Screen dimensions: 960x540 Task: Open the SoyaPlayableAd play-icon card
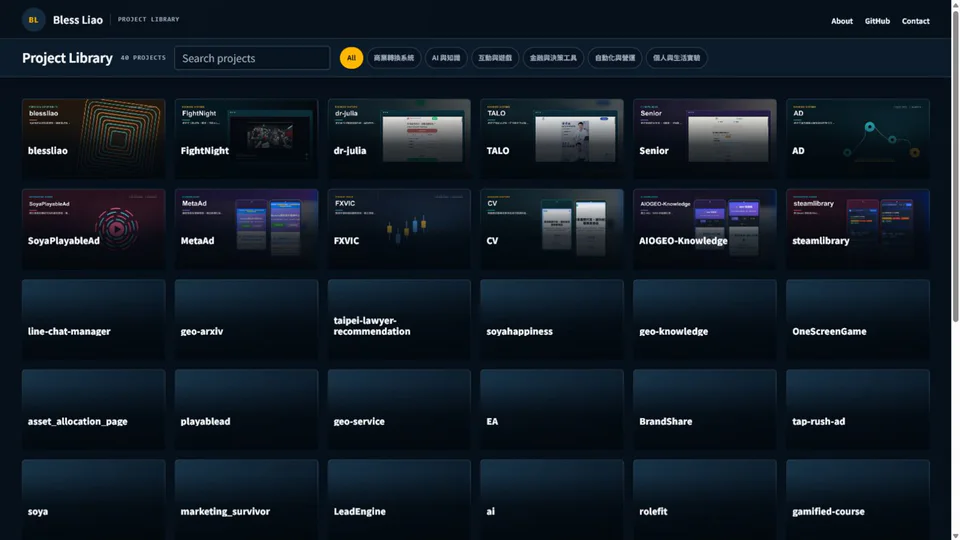pos(94,229)
